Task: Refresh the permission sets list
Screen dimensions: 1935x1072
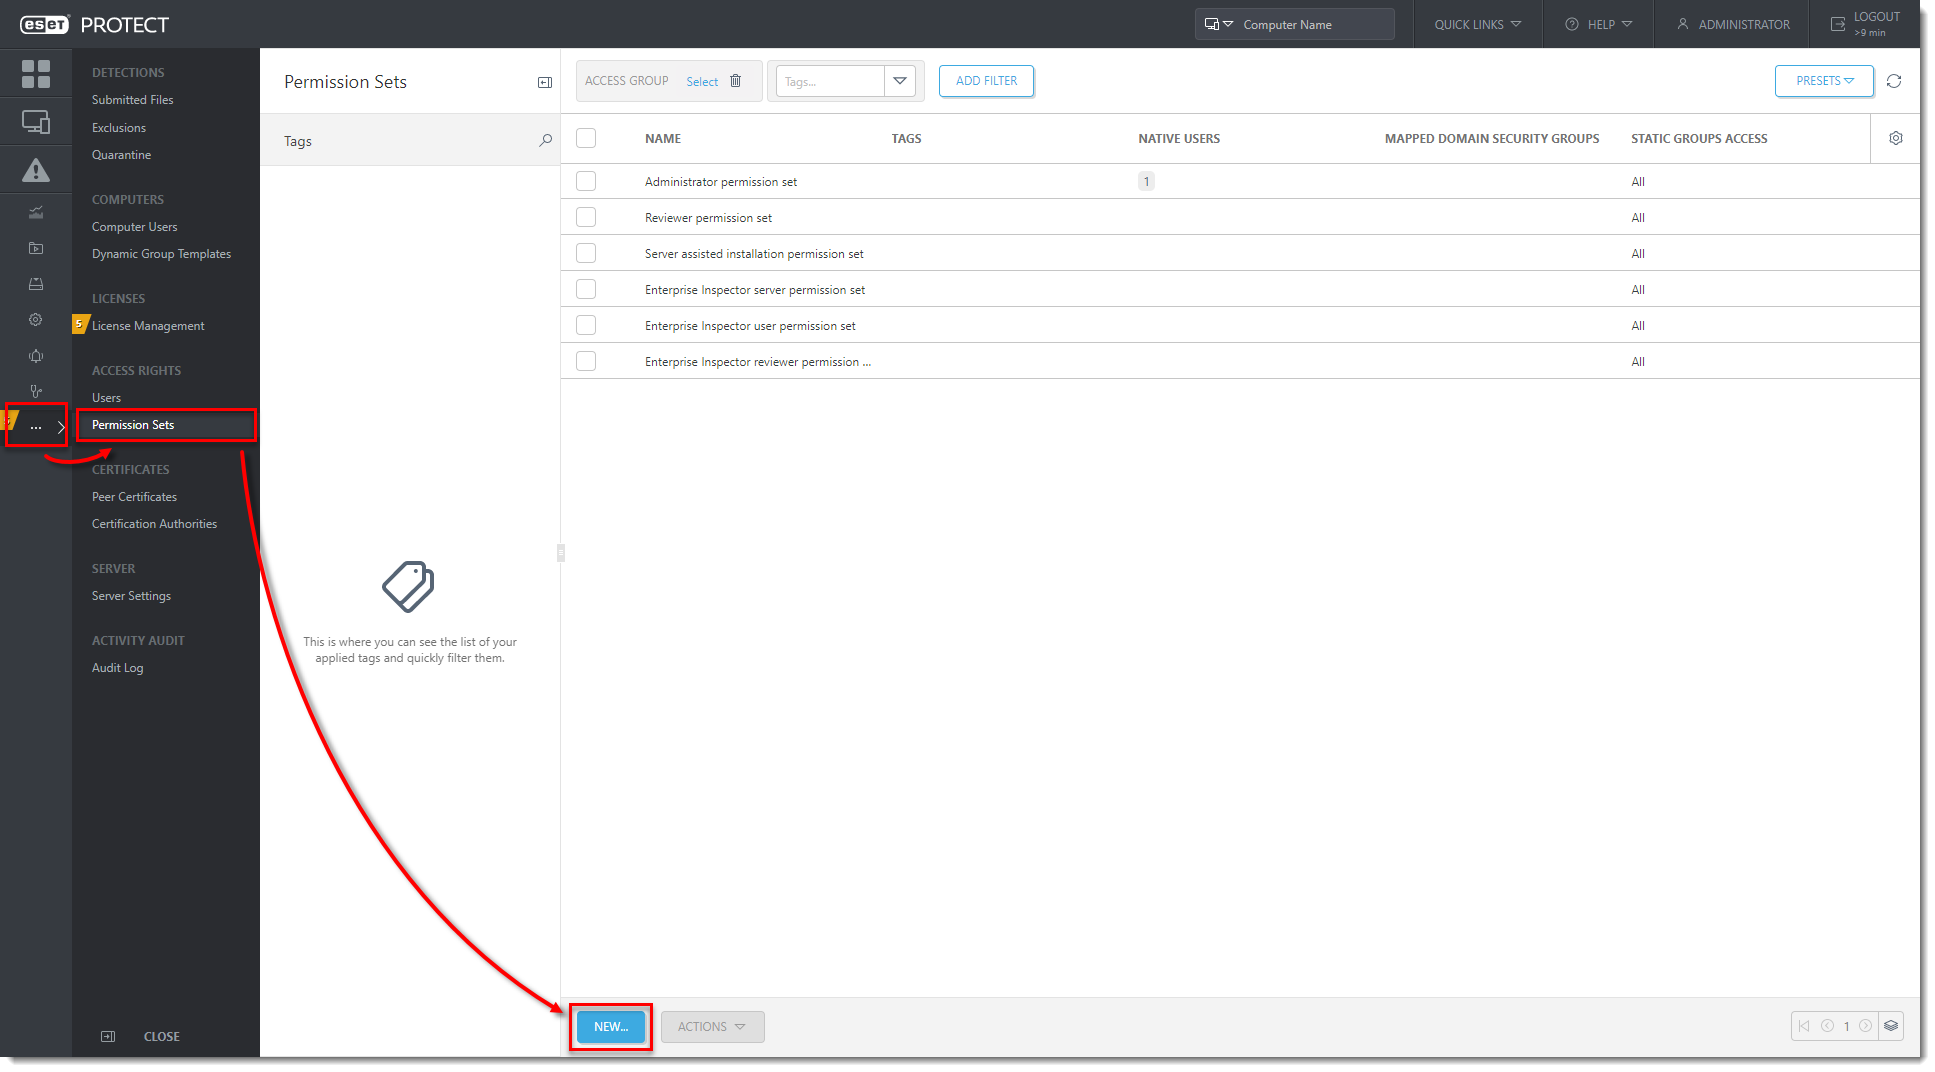Action: point(1893,81)
